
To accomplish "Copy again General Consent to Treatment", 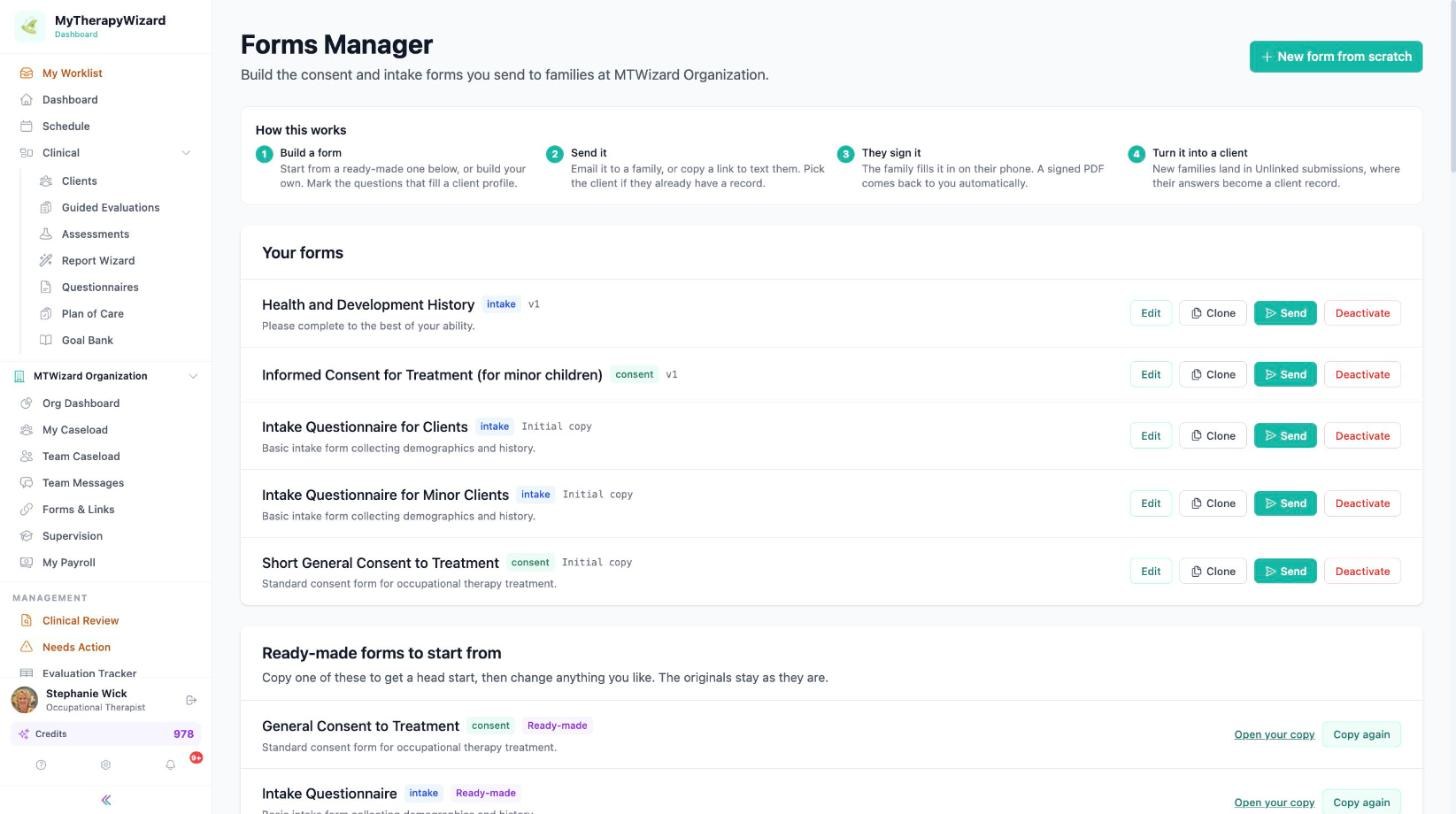I will point(1361,735).
